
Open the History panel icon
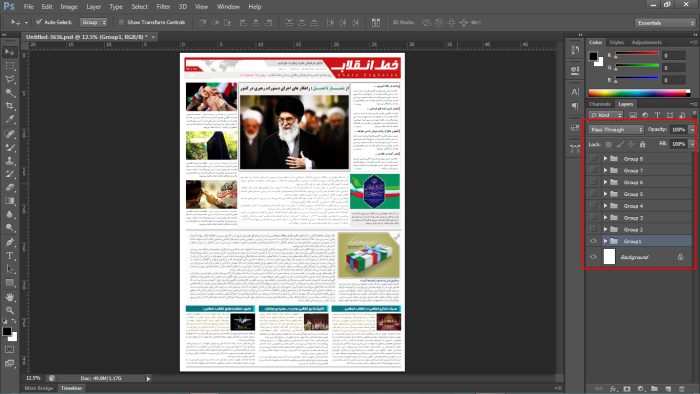tap(575, 50)
